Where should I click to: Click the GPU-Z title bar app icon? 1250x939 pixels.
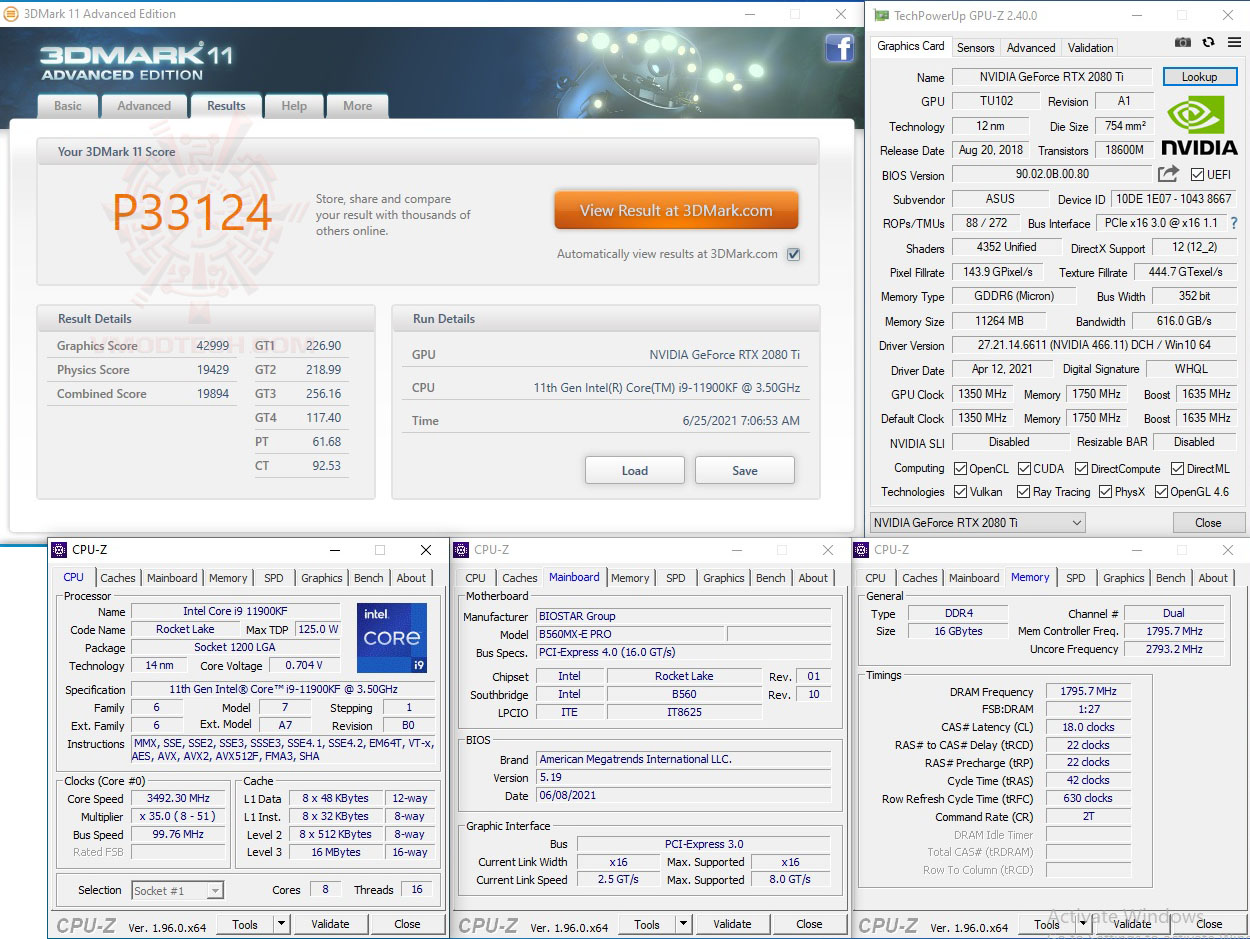880,15
